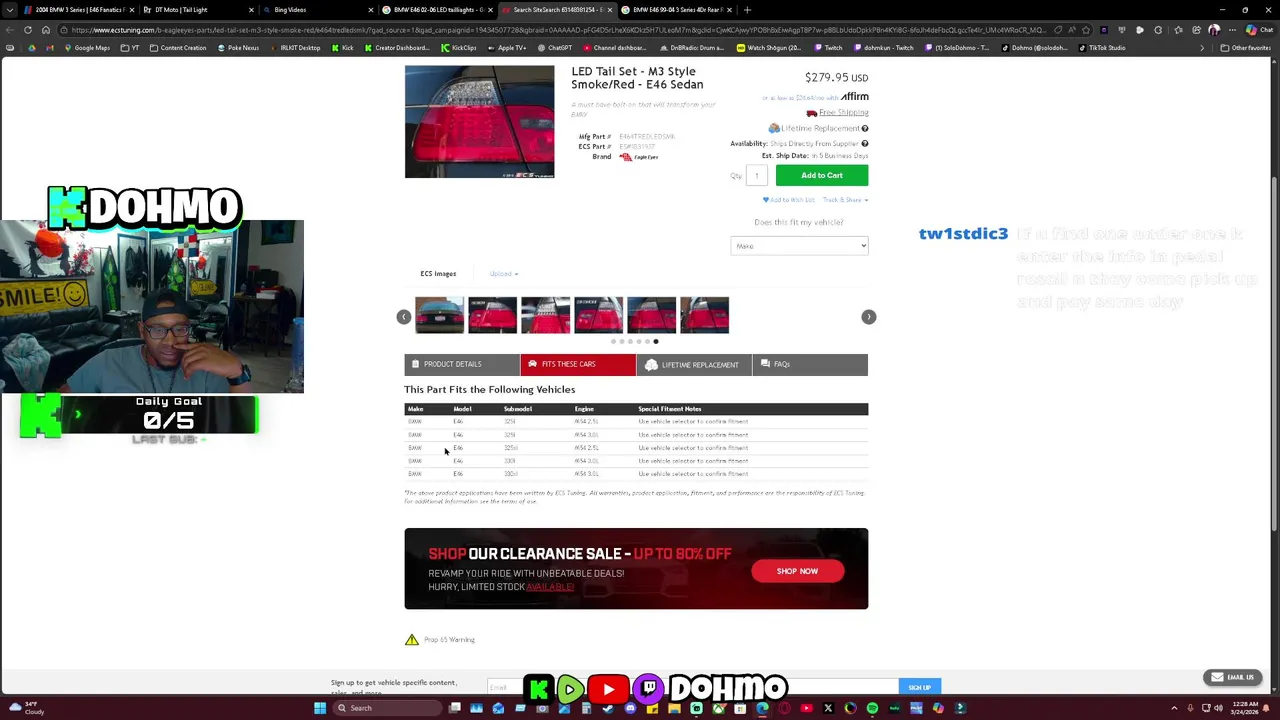
Task: Go to next image carousel arrow
Action: pyautogui.click(x=868, y=317)
